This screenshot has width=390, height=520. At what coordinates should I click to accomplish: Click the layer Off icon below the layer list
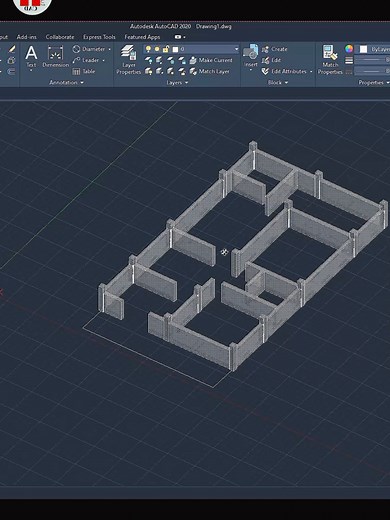[148, 60]
